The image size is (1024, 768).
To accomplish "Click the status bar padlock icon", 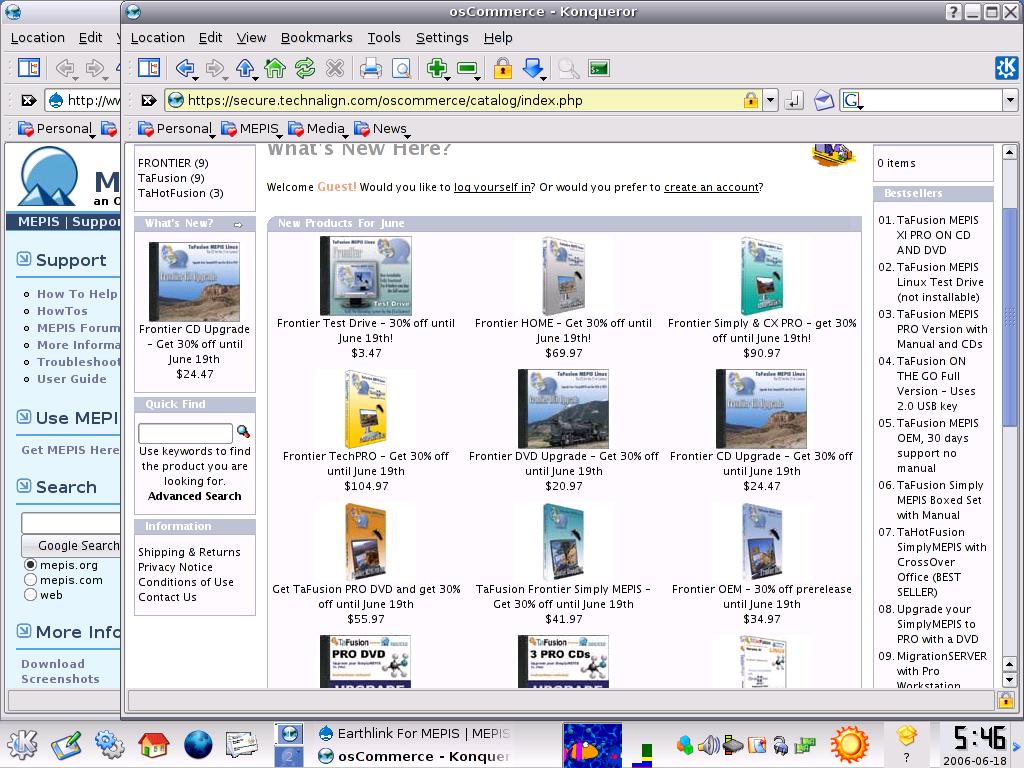I will pos(1005,701).
